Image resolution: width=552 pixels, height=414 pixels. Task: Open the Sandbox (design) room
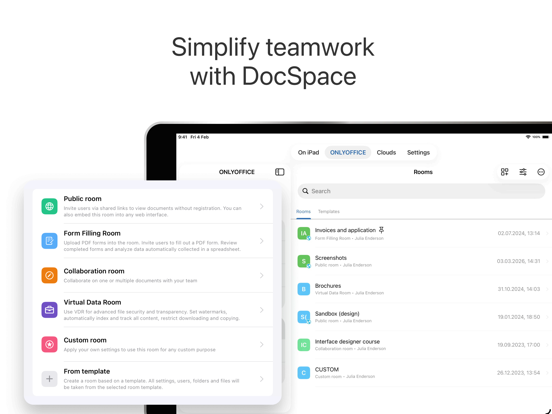(x=422, y=317)
